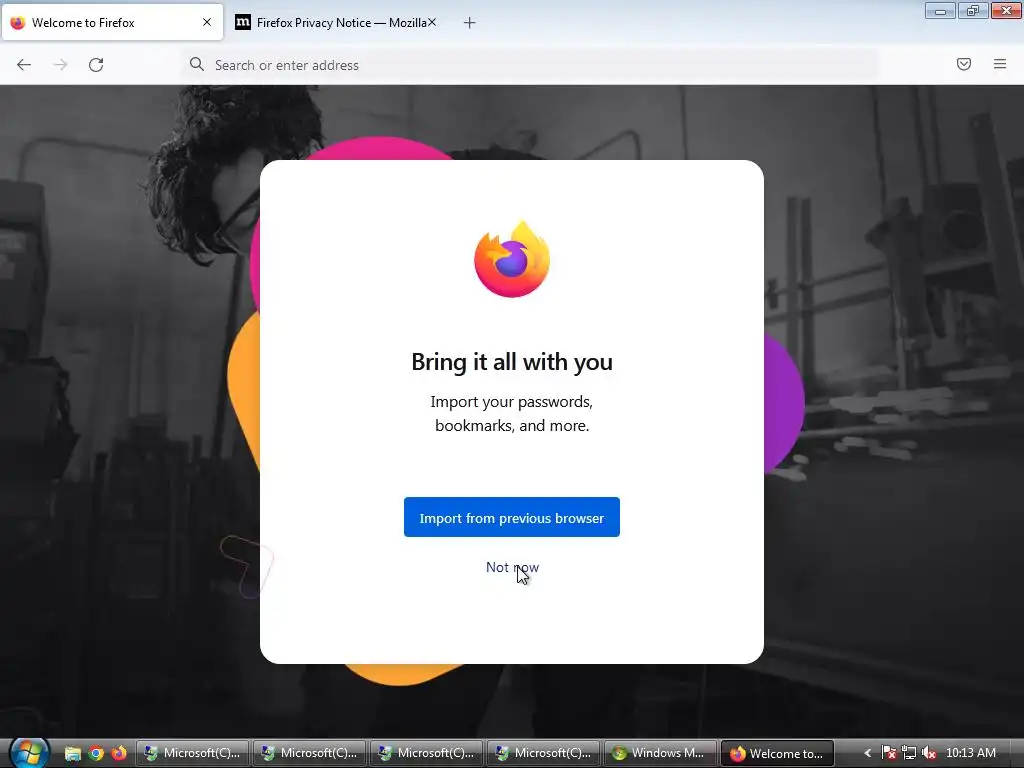Open the network status tray icon
The width and height of the screenshot is (1024, 768).
coord(908,753)
